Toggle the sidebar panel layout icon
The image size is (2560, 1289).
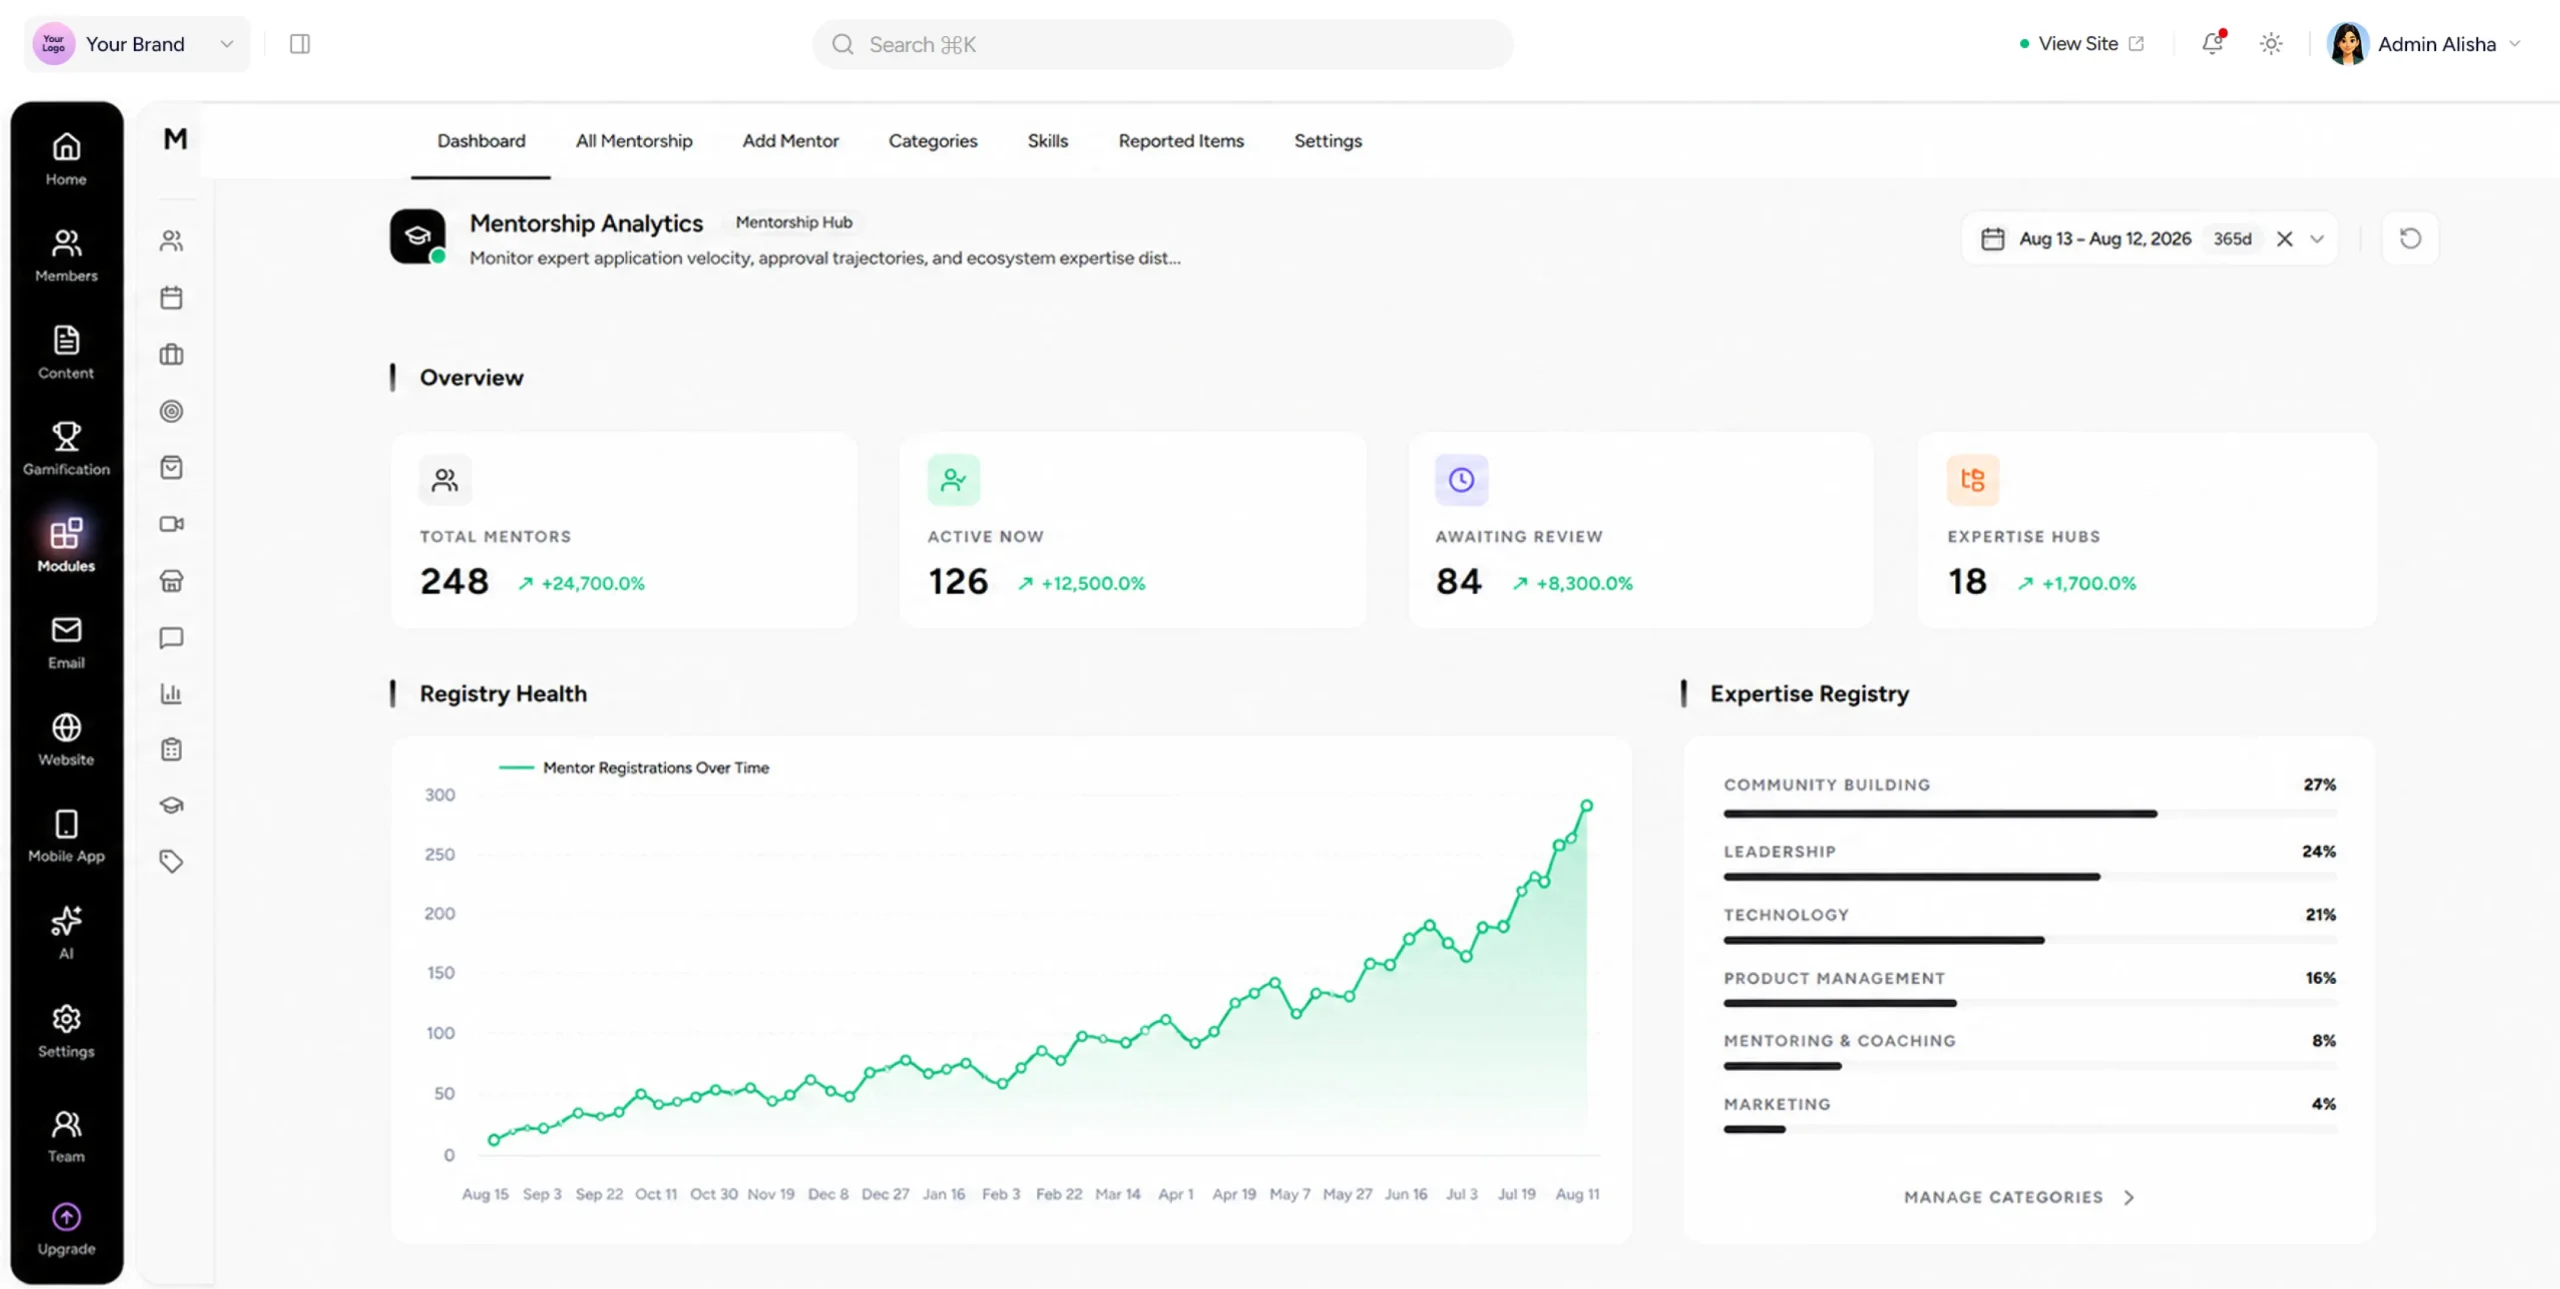[x=300, y=44]
